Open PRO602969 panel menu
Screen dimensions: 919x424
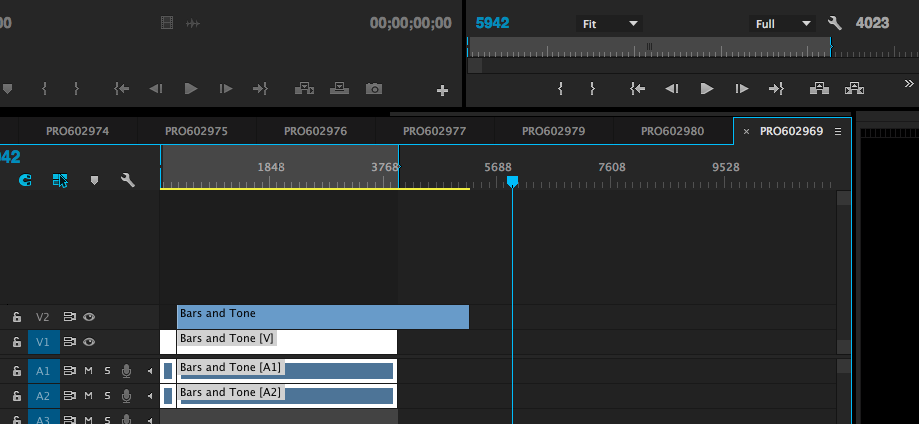point(838,131)
